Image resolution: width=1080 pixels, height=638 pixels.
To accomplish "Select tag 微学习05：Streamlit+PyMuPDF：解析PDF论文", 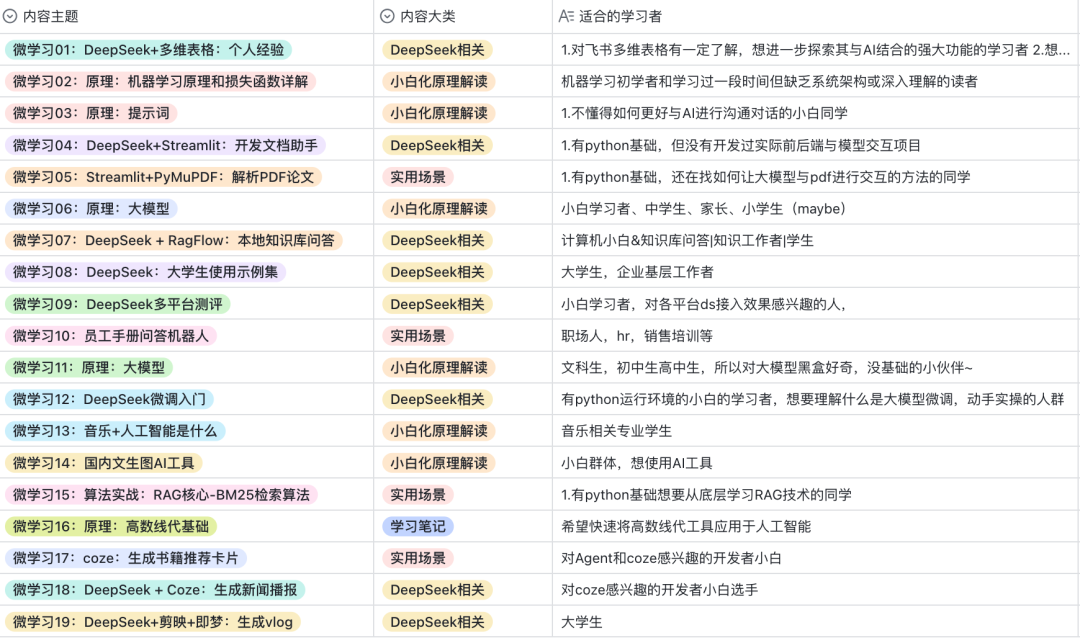I will point(163,177).
